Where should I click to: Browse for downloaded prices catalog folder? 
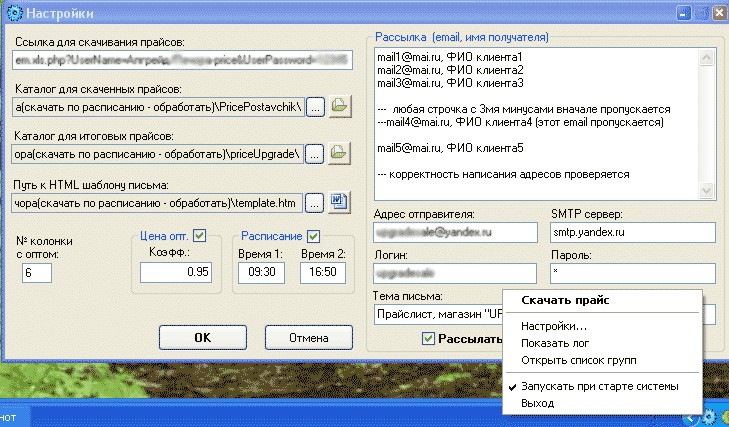pyautogui.click(x=315, y=107)
